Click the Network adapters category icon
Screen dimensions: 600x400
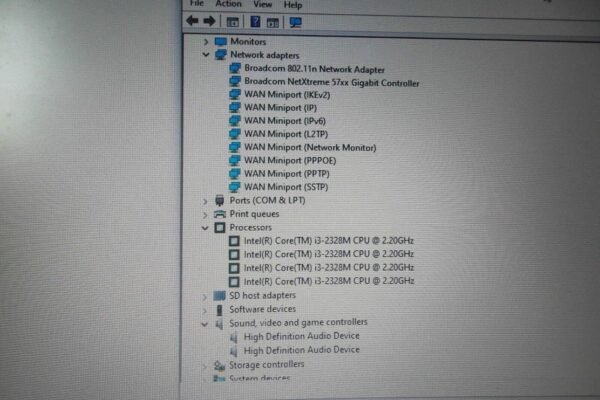pos(220,54)
